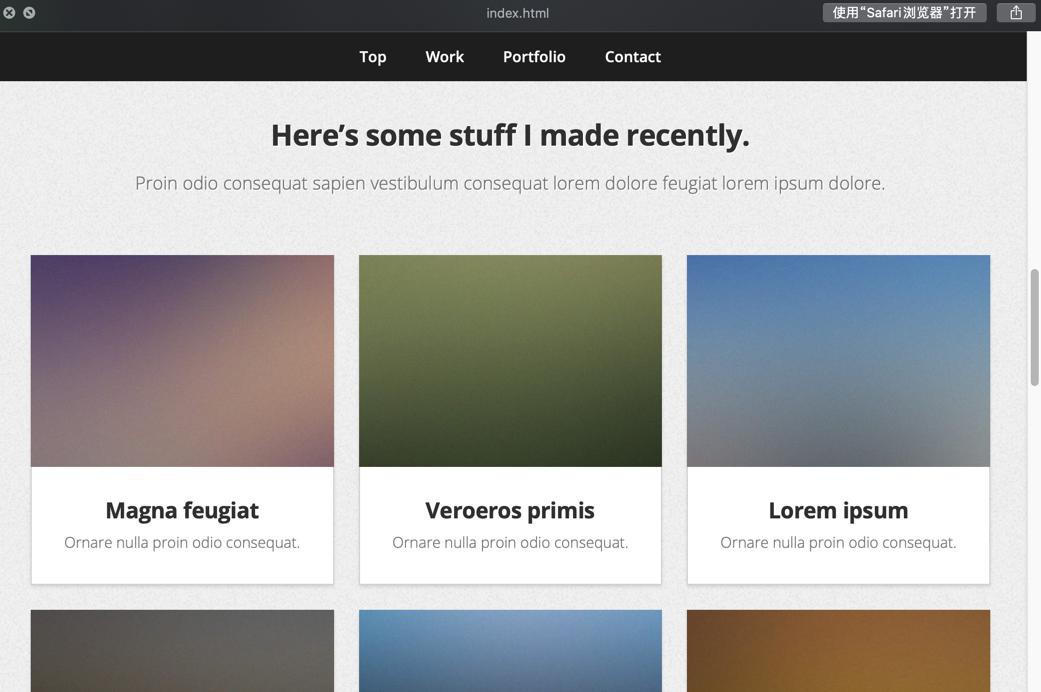Click the purple Magna feugiat thumbnail
Viewport: 1041px width, 692px height.
tap(182, 360)
